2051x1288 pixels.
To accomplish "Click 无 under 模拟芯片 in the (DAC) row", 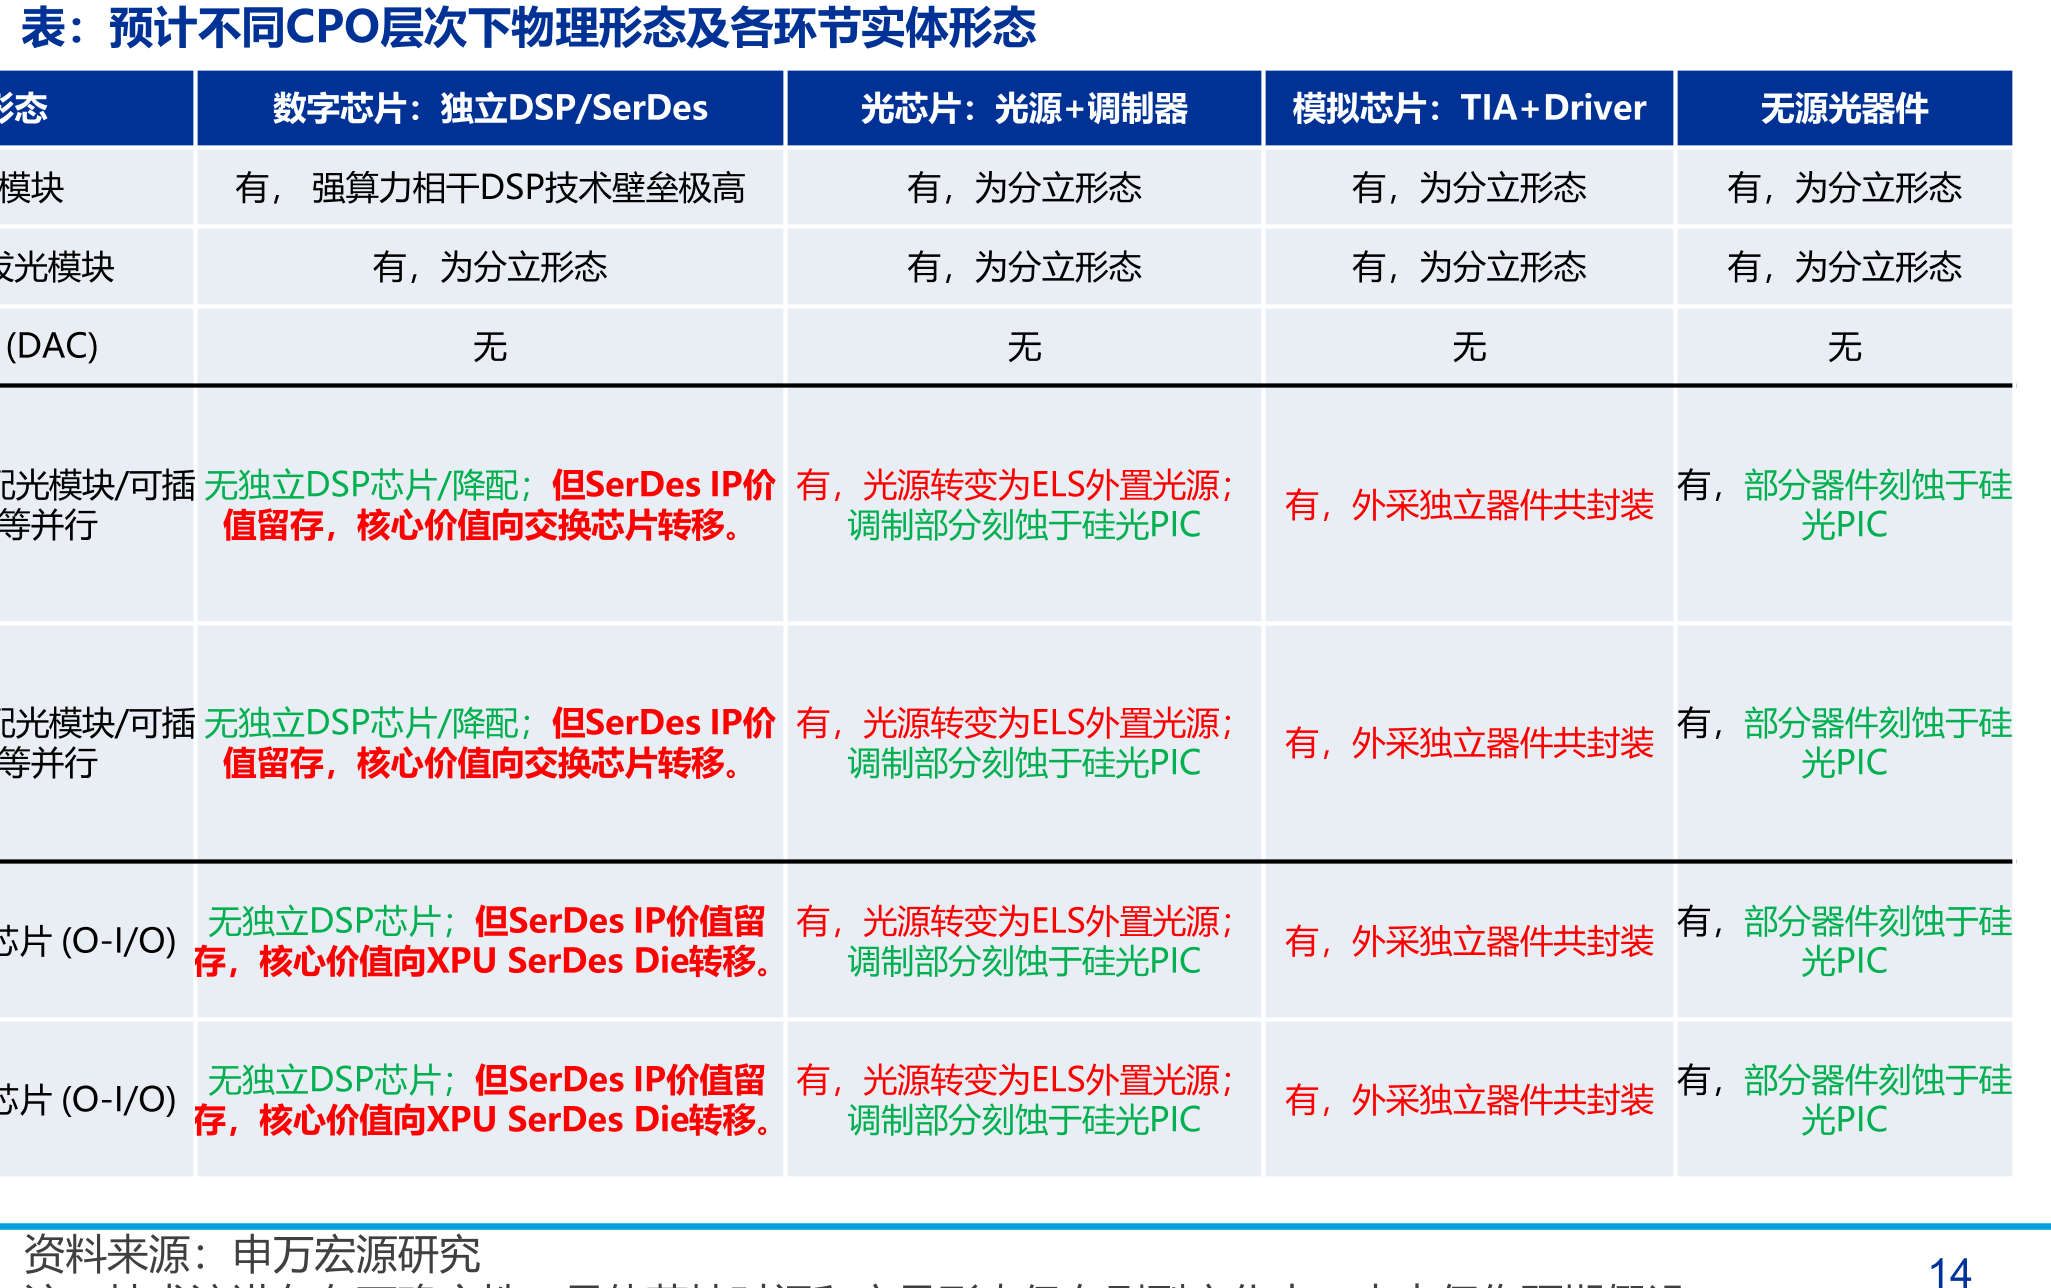I will pos(1469,347).
